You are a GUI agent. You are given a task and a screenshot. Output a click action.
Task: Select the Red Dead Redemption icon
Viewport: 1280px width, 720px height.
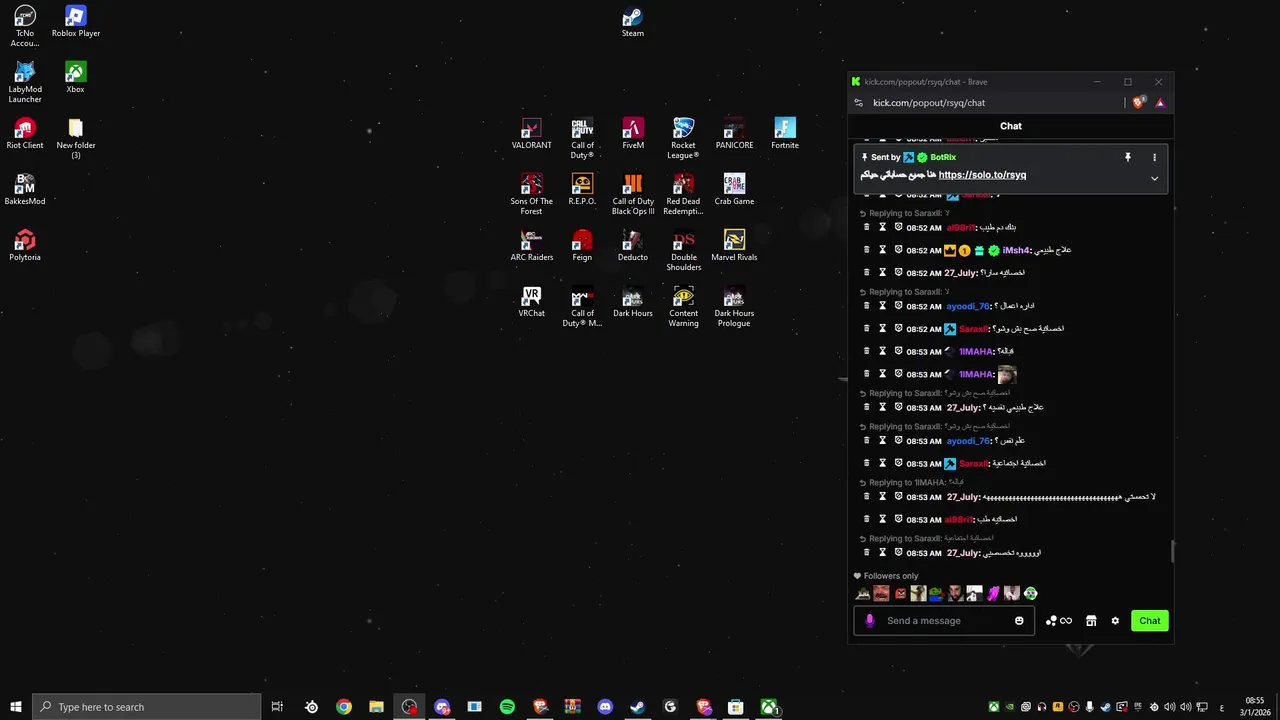click(x=683, y=194)
